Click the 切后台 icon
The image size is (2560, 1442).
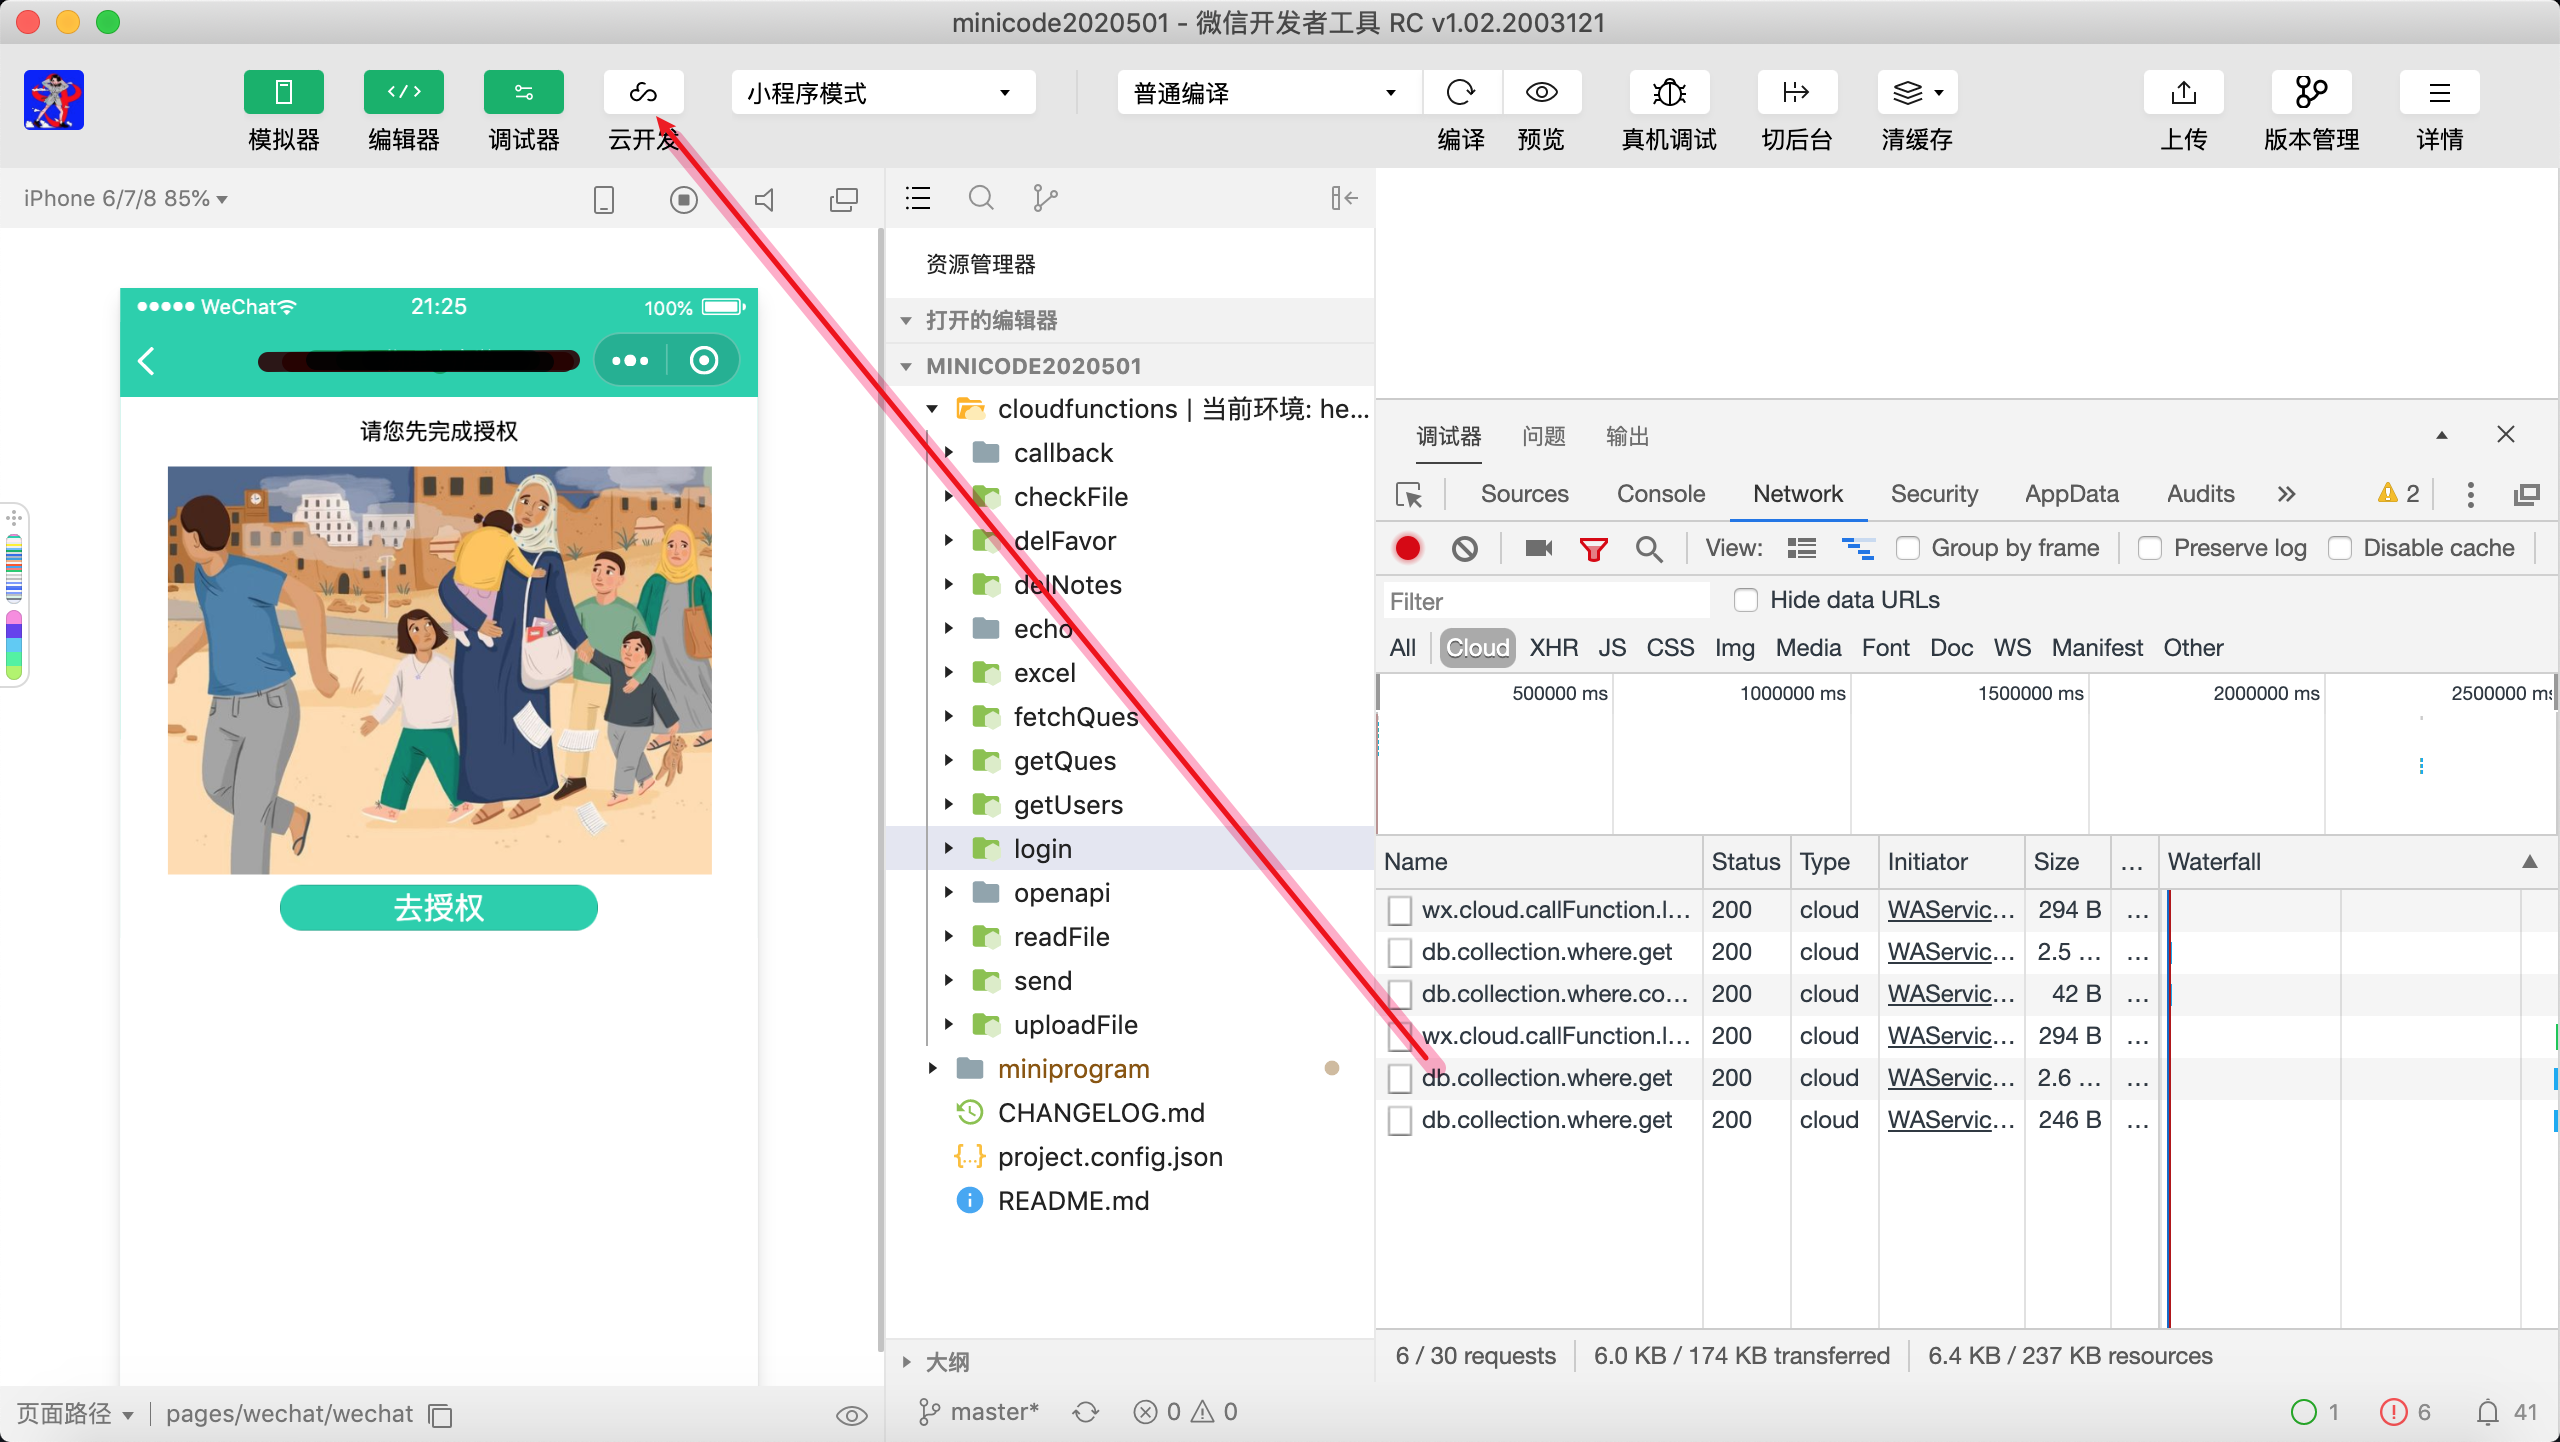coord(1796,93)
